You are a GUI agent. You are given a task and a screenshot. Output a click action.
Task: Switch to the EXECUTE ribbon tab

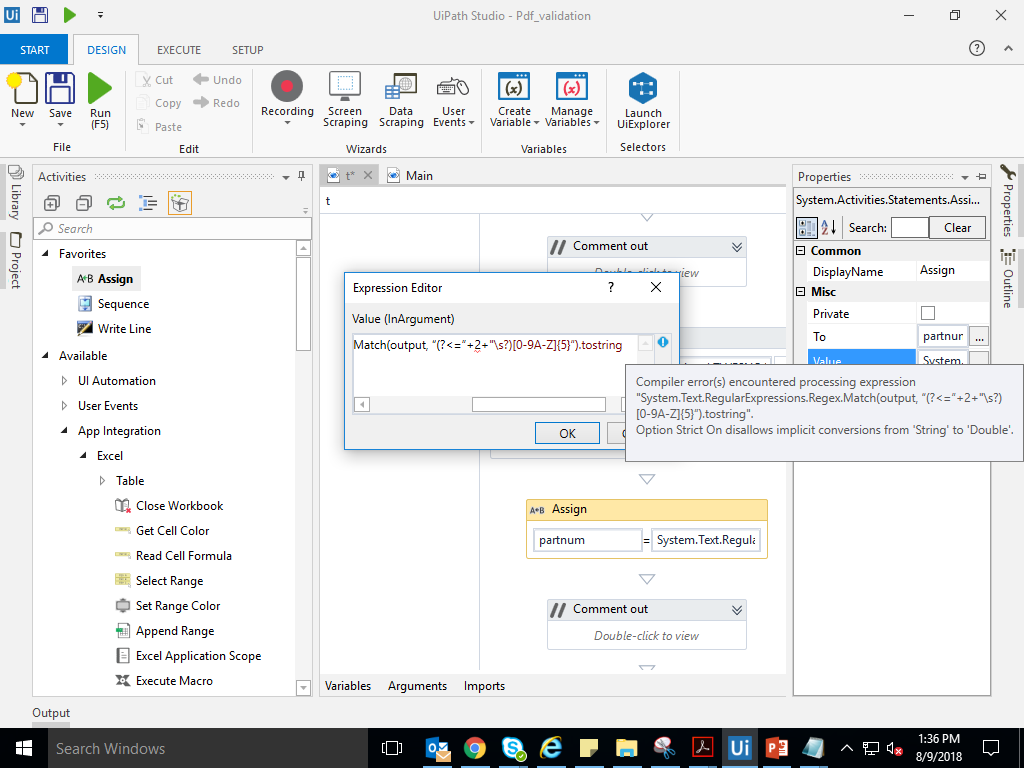(x=179, y=50)
